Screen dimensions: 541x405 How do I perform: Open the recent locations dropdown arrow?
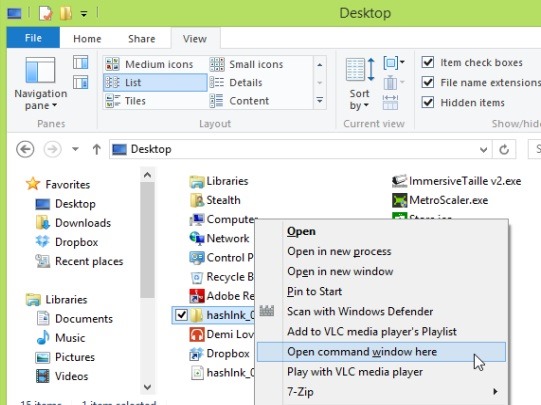[75, 149]
